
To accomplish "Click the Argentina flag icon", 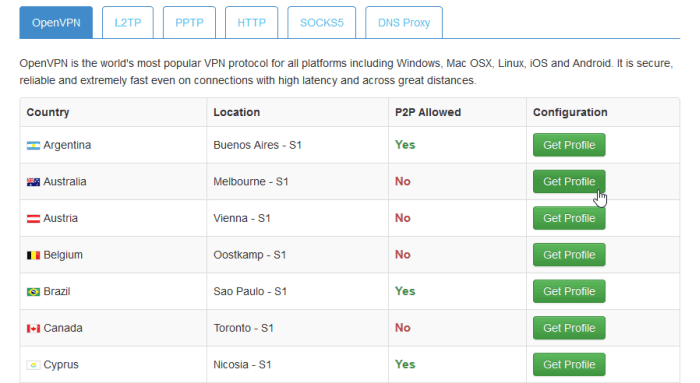I will pos(33,146).
